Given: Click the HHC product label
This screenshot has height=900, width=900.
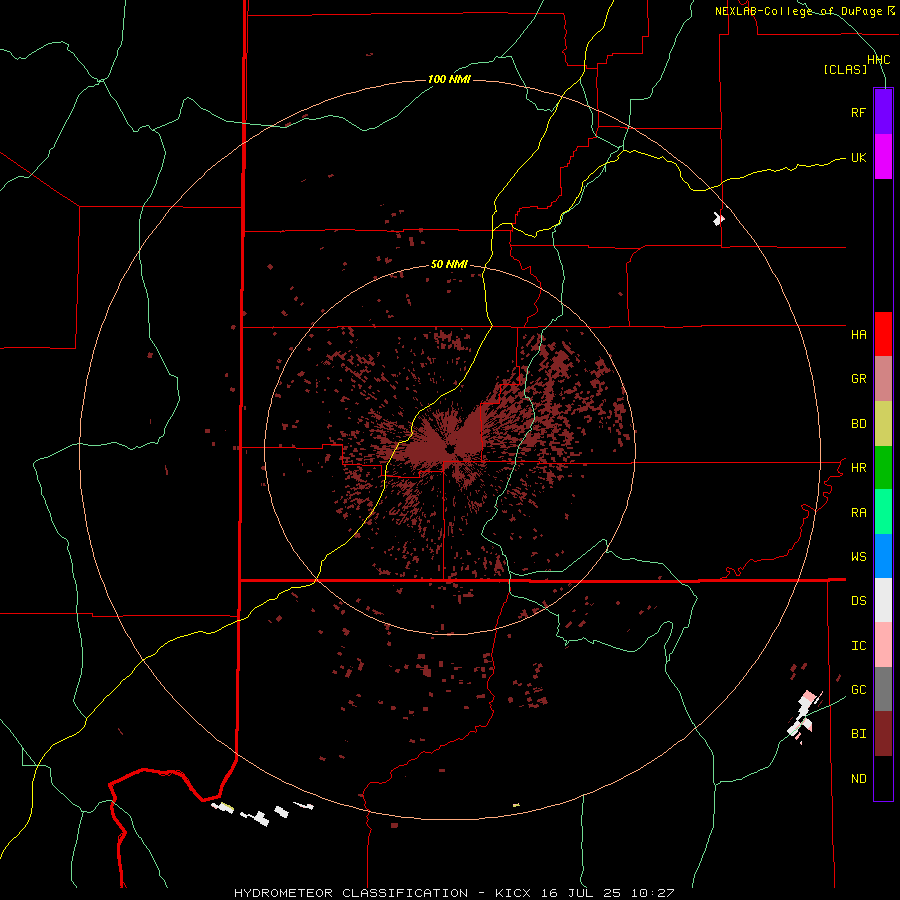Looking at the screenshot, I should (x=878, y=60).
